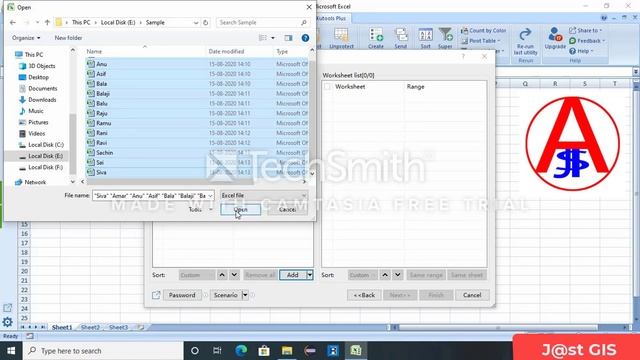This screenshot has width=640, height=360.
Task: Select Pictures in navigation pane
Action: [x=38, y=122]
